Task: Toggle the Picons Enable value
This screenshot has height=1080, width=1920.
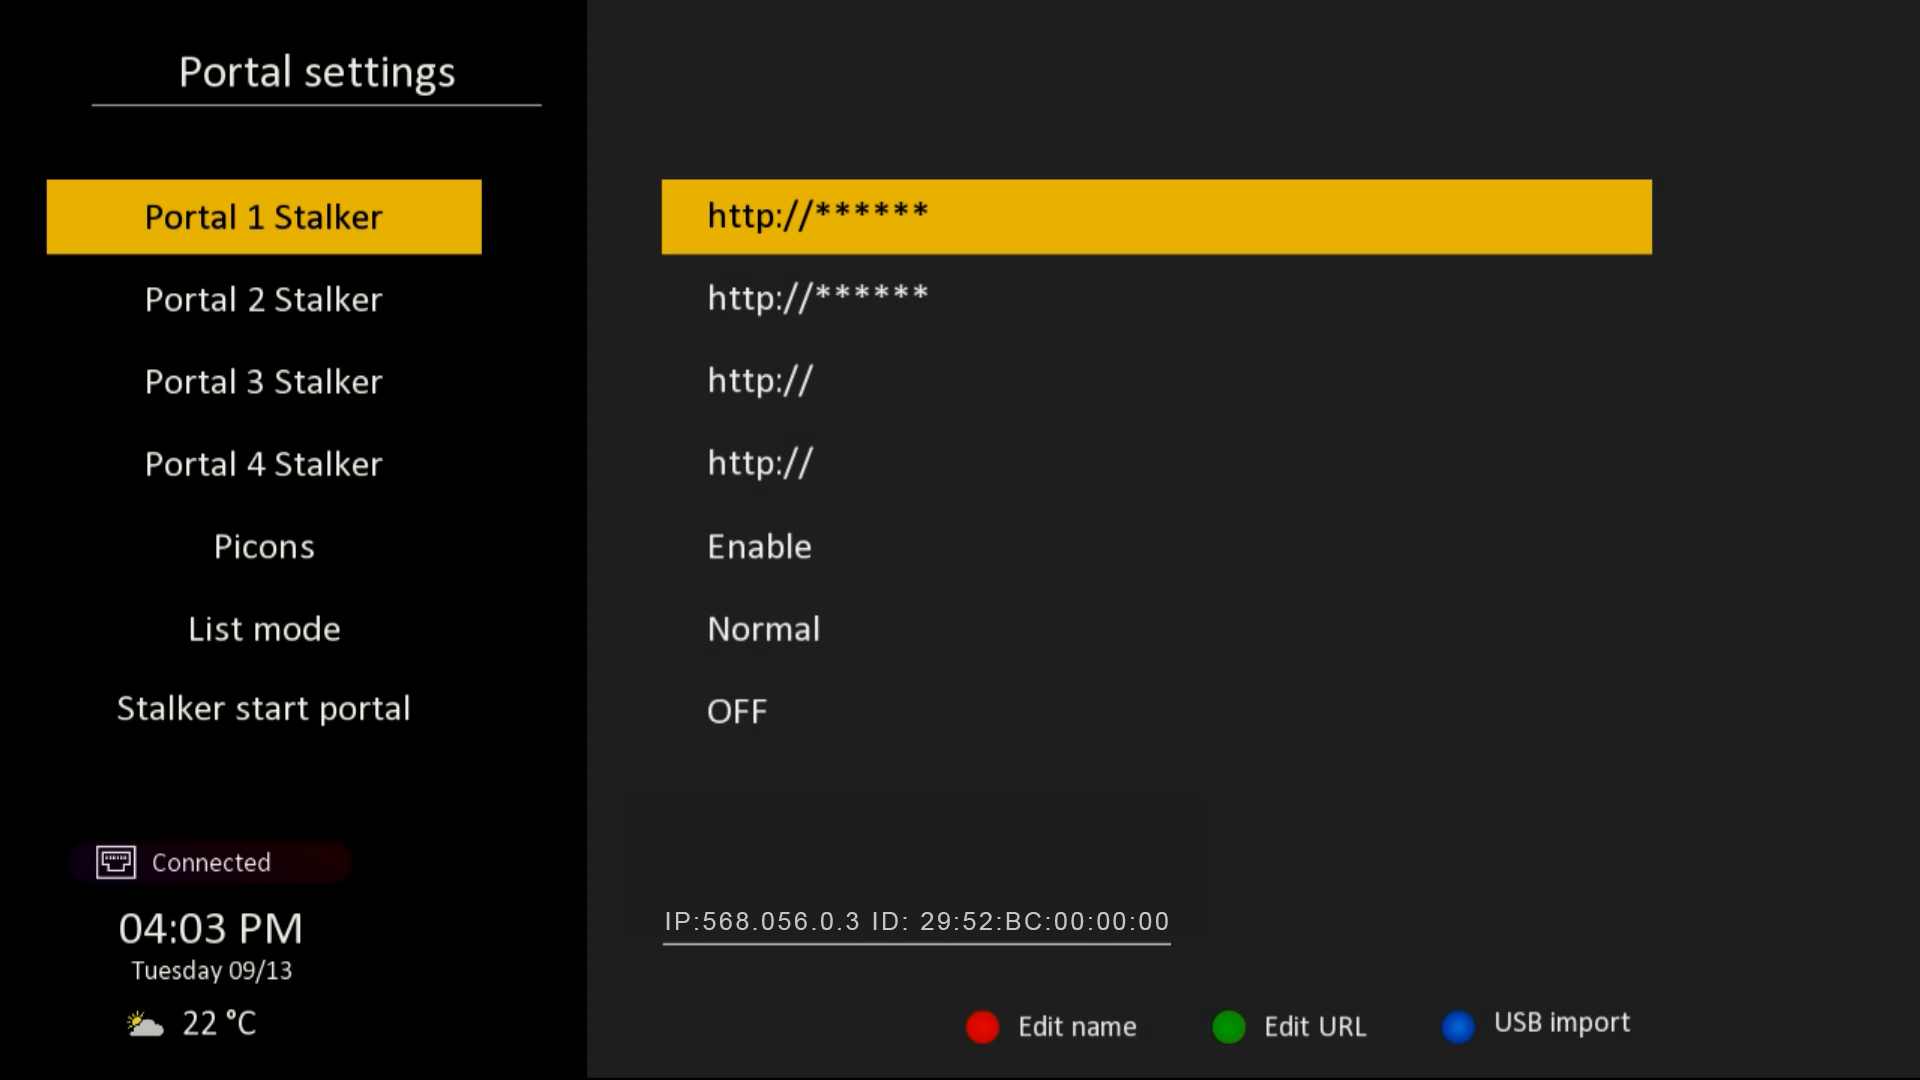Action: 759,547
